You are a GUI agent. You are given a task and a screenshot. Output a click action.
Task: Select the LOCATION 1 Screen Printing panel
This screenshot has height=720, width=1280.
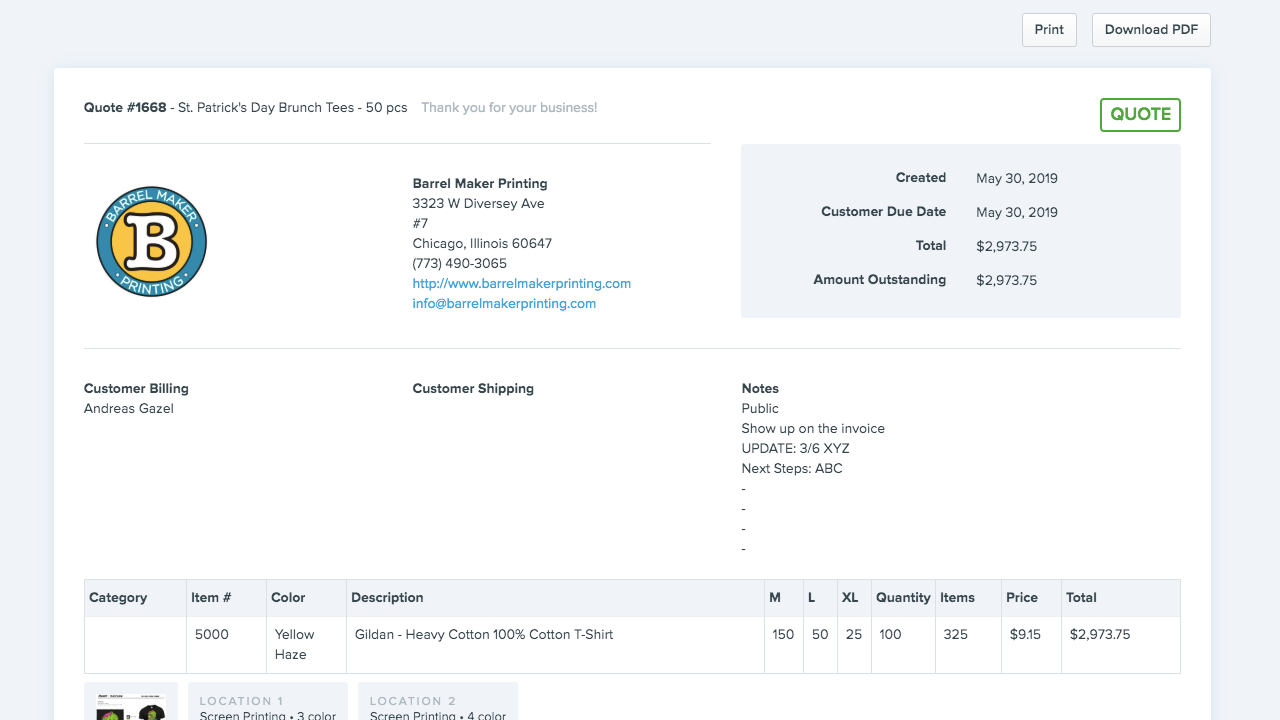[267, 705]
